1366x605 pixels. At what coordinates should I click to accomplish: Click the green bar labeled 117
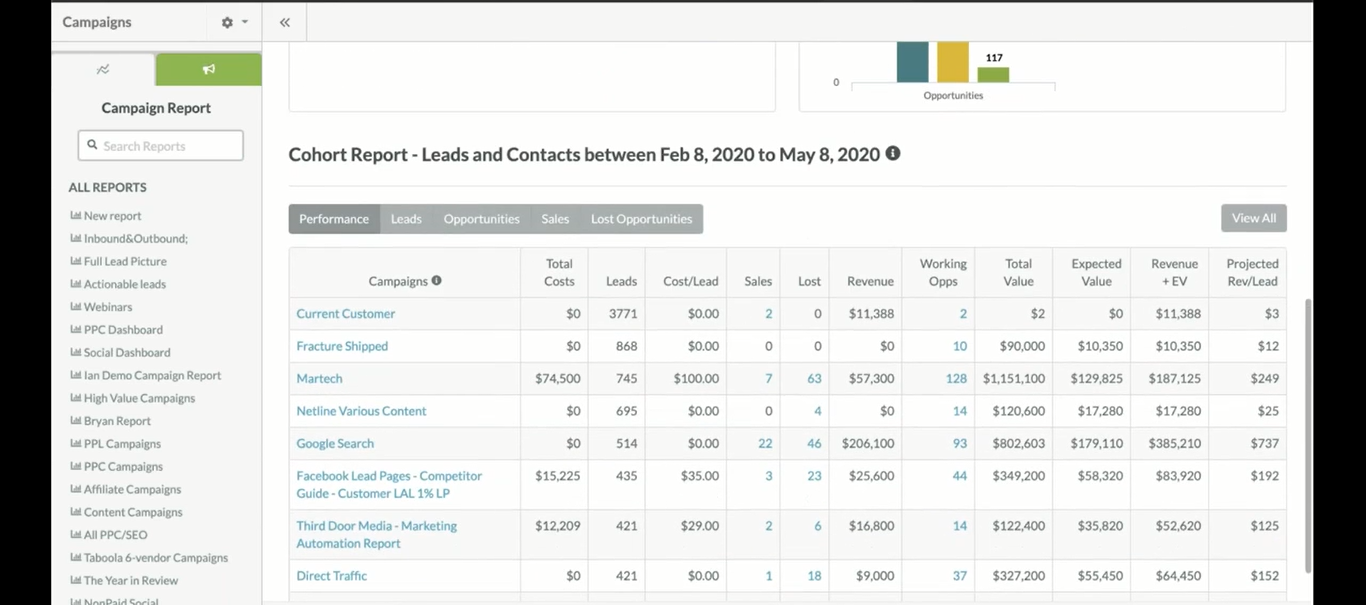point(993,75)
